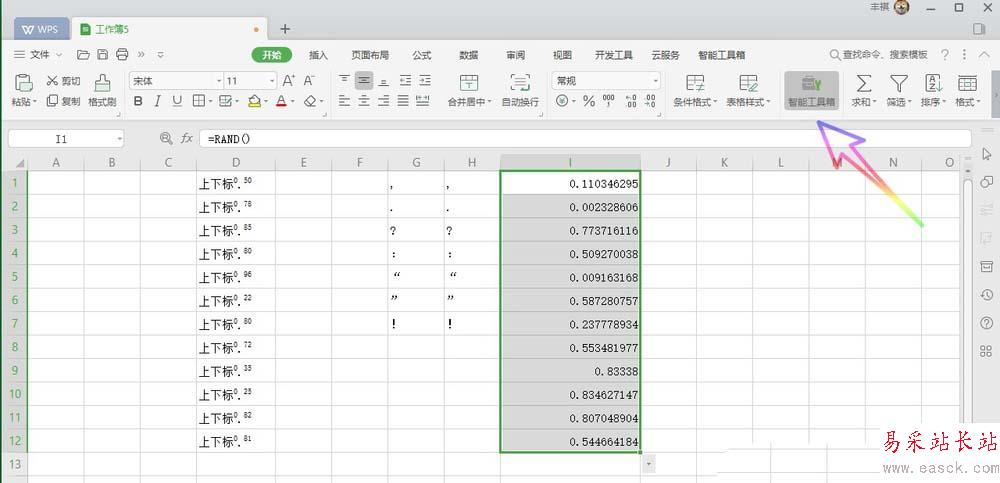This screenshot has width=1000, height=483.
Task: Click the save icon in quick access
Action: click(x=102, y=55)
